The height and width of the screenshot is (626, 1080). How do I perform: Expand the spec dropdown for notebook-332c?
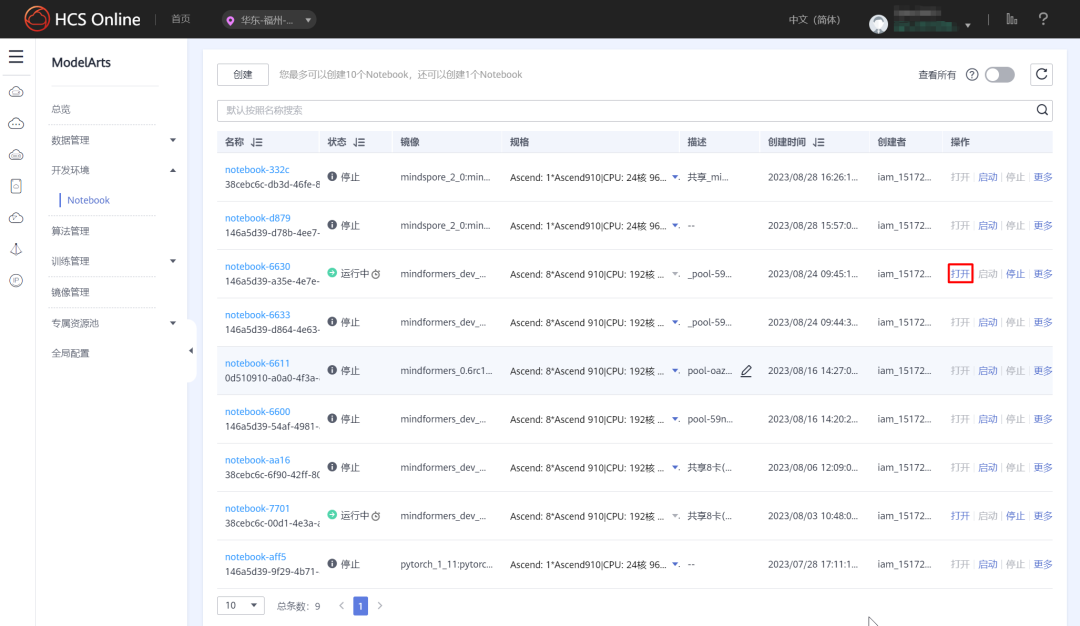point(675,177)
